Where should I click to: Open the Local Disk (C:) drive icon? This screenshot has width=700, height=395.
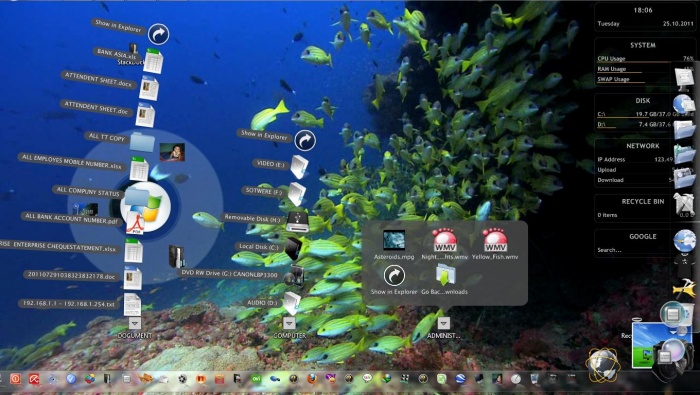click(294, 249)
